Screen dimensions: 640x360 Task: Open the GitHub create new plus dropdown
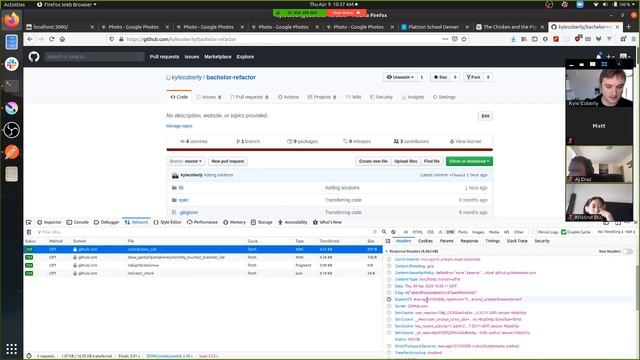pyautogui.click(x=610, y=56)
